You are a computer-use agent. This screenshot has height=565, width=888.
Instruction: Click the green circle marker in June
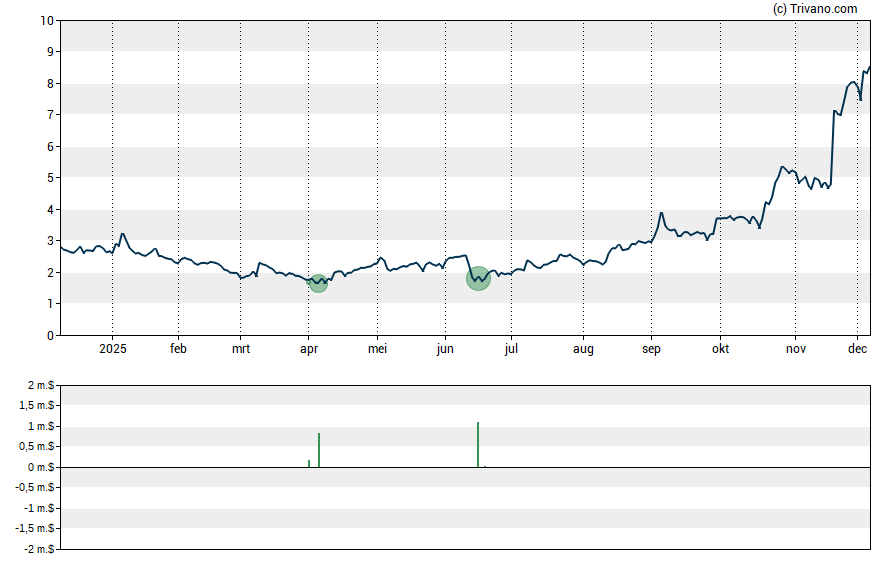pyautogui.click(x=479, y=279)
